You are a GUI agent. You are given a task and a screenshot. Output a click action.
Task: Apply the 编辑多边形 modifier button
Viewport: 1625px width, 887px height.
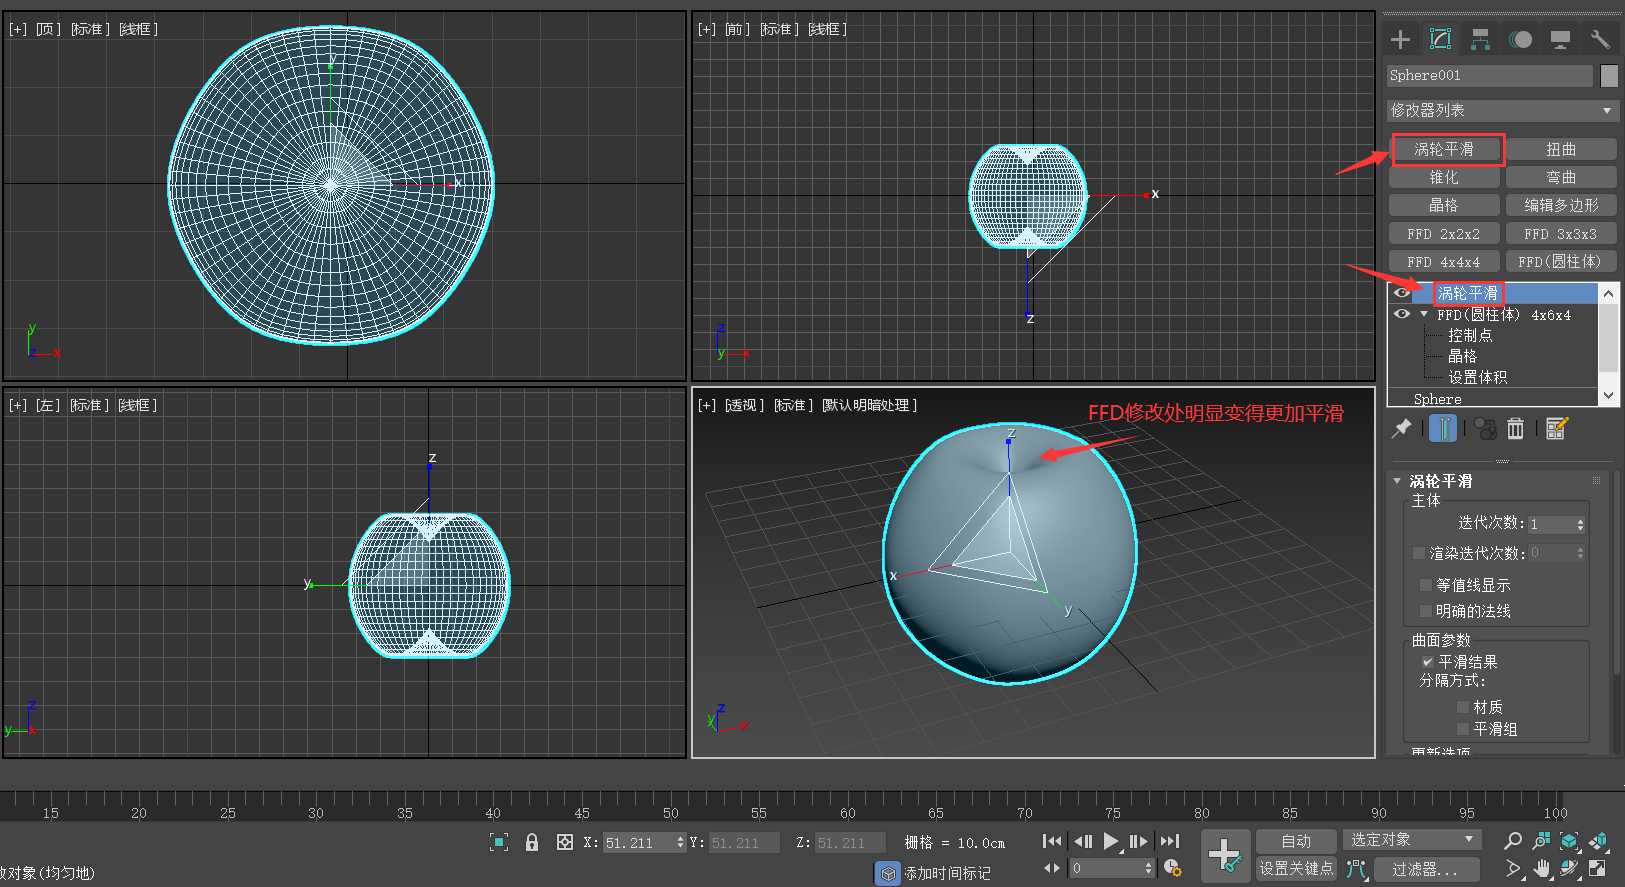1561,205
